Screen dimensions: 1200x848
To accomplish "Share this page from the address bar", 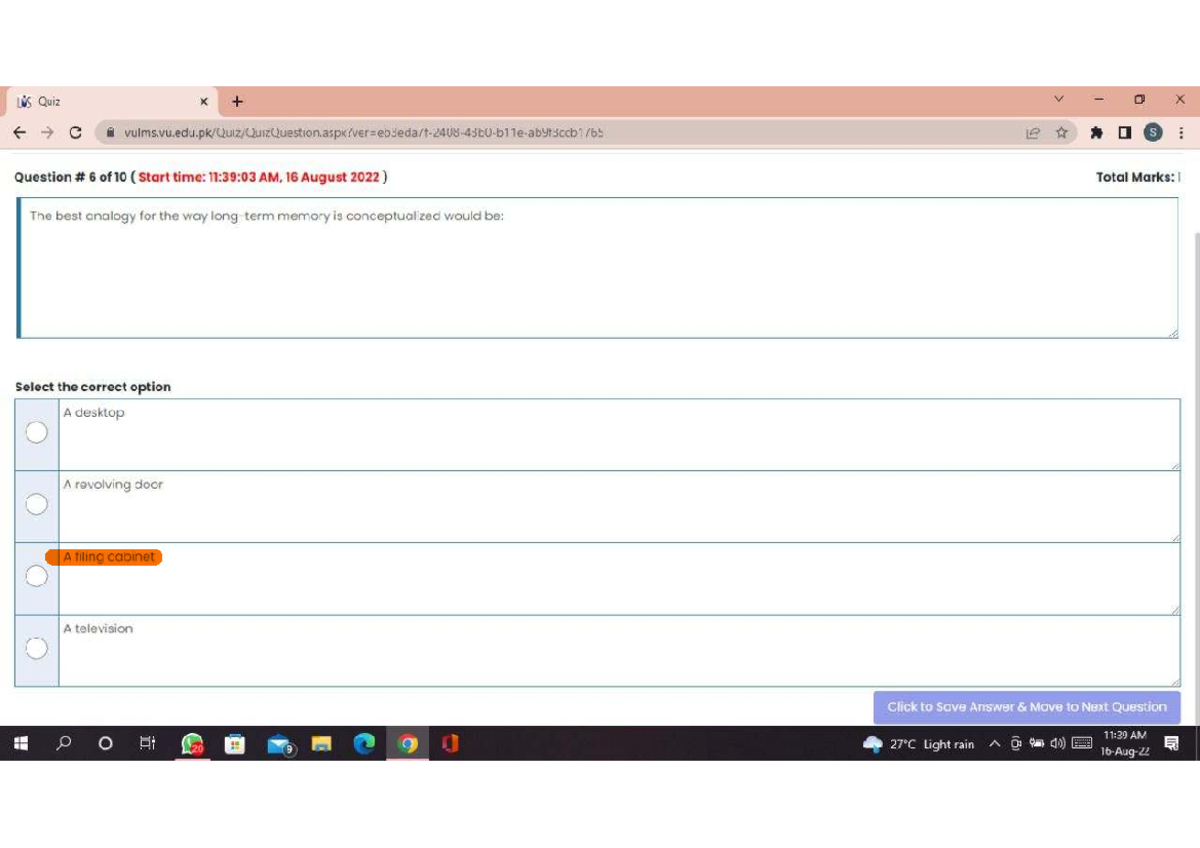I will tap(1033, 132).
